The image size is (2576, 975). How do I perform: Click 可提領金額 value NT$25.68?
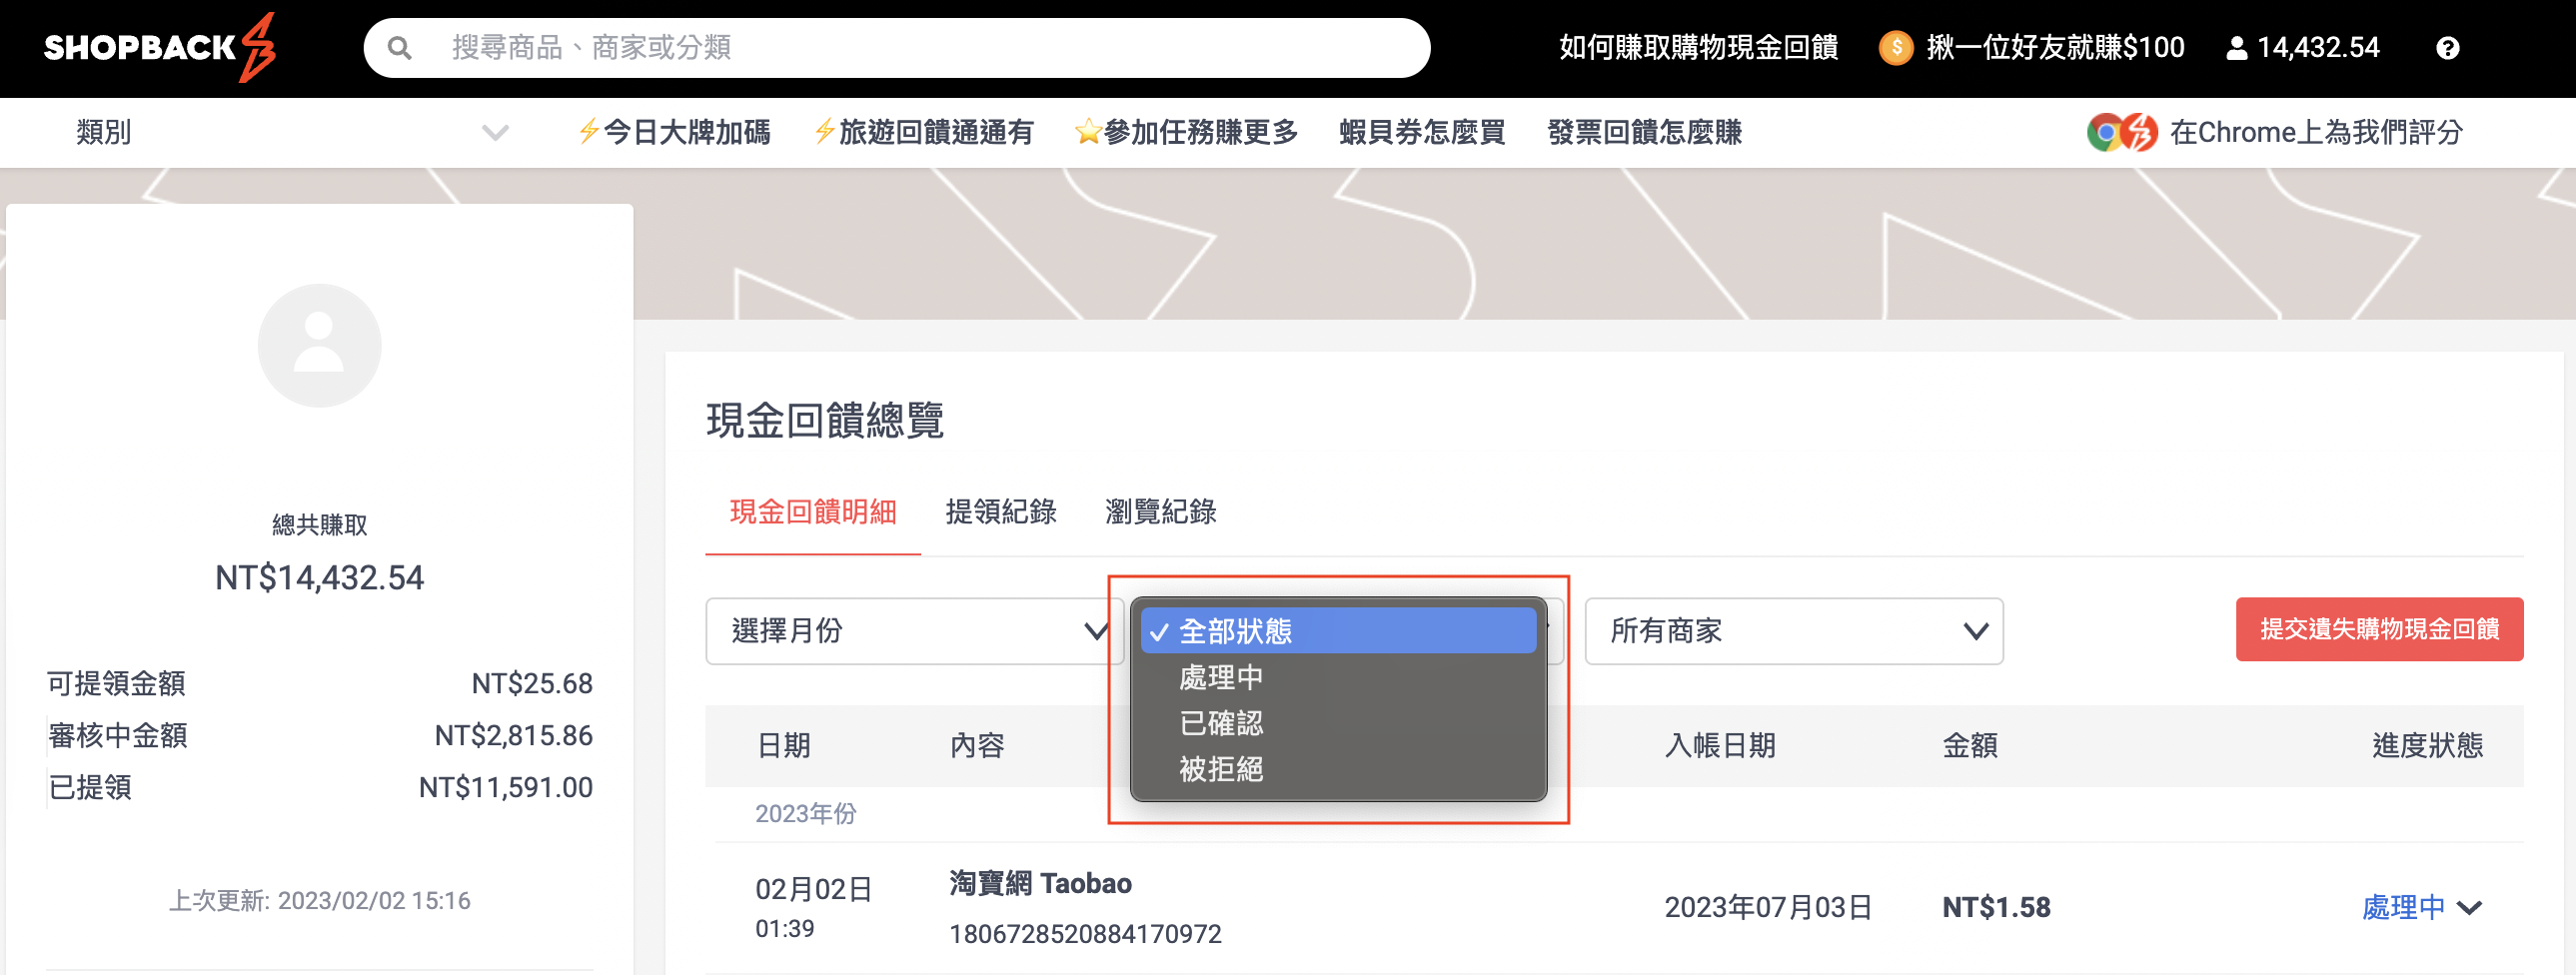532,684
